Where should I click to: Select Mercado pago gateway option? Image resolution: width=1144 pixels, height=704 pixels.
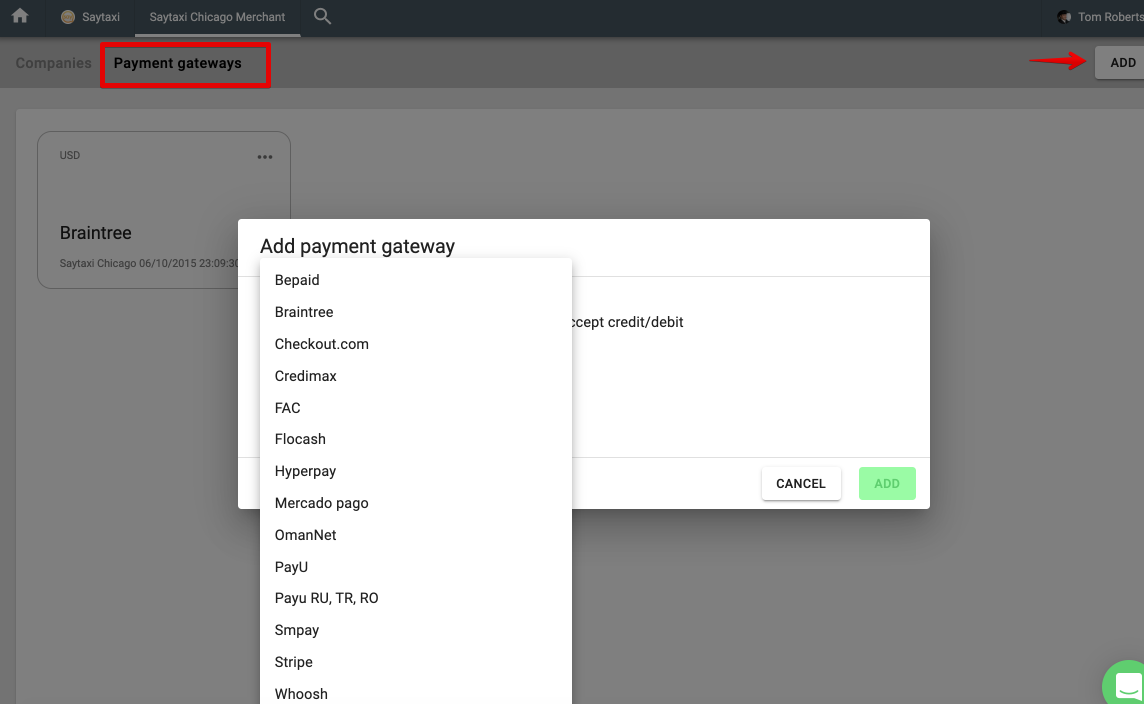pos(416,503)
